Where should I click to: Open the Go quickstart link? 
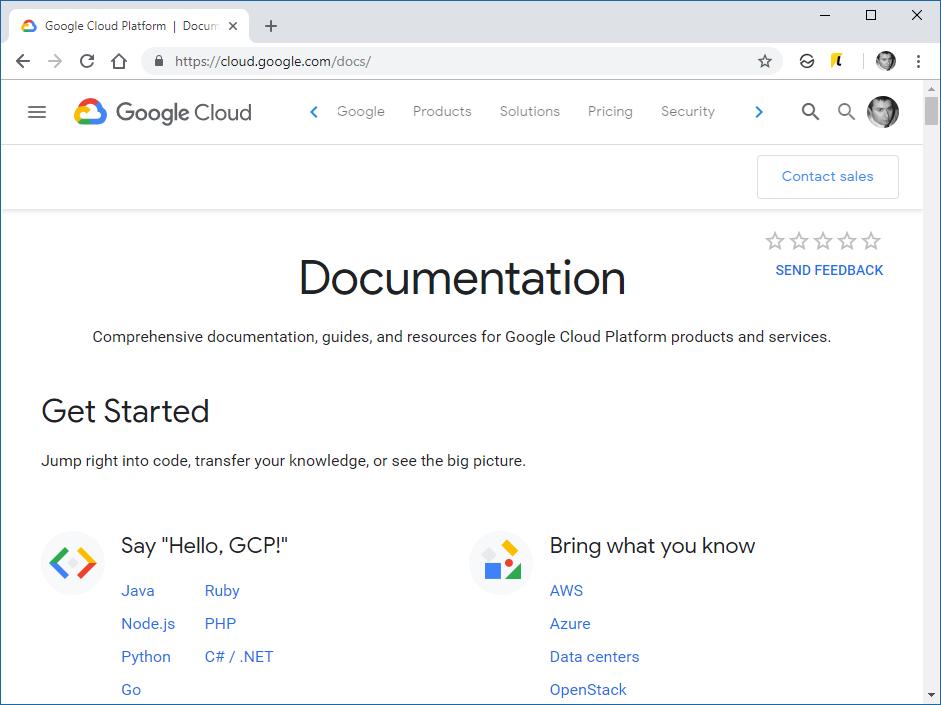tap(131, 690)
